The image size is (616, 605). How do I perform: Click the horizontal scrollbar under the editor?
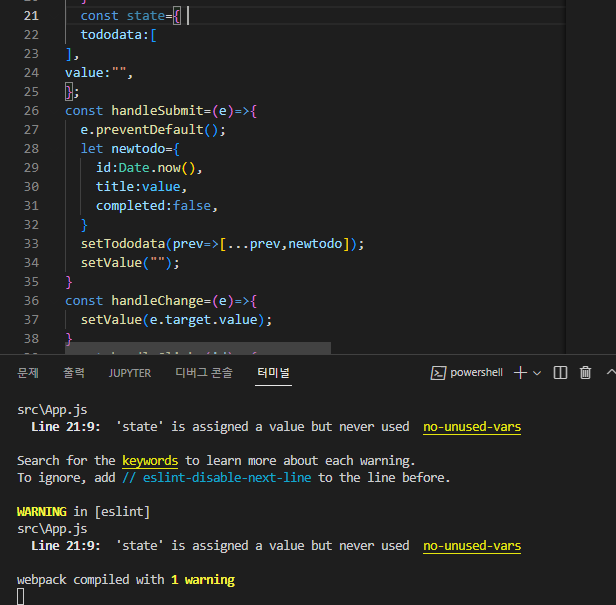click(198, 348)
